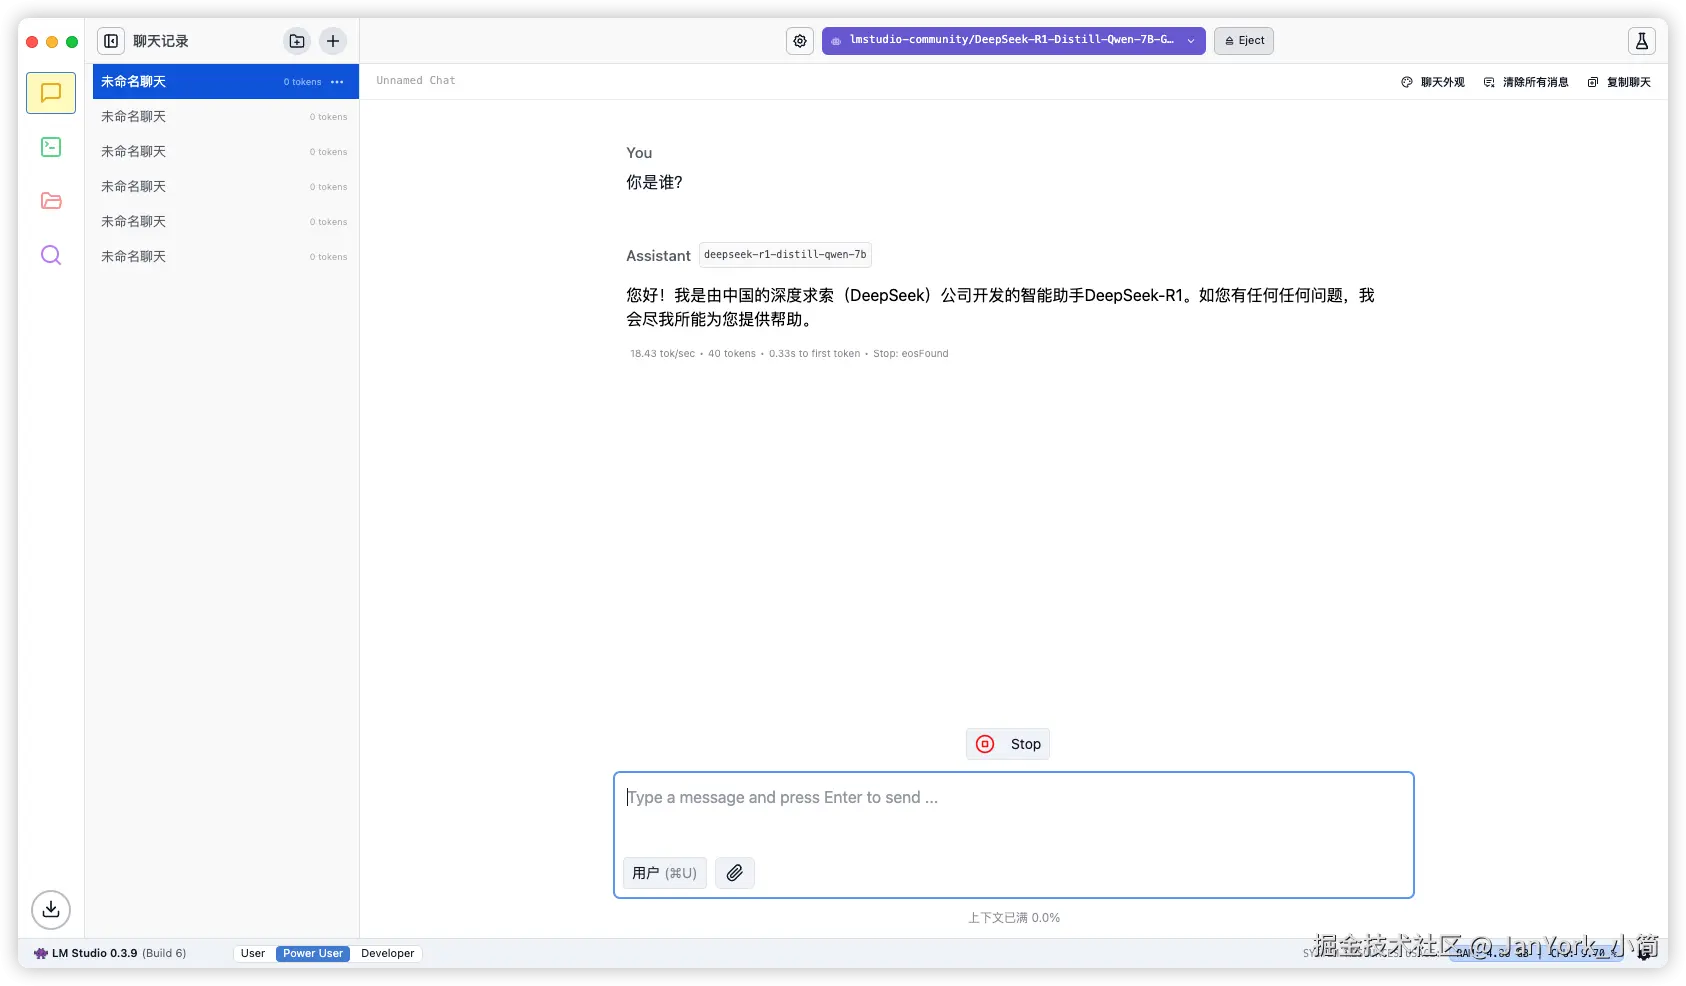Stop the response generation
This screenshot has height=986, width=1686.
point(1008,744)
